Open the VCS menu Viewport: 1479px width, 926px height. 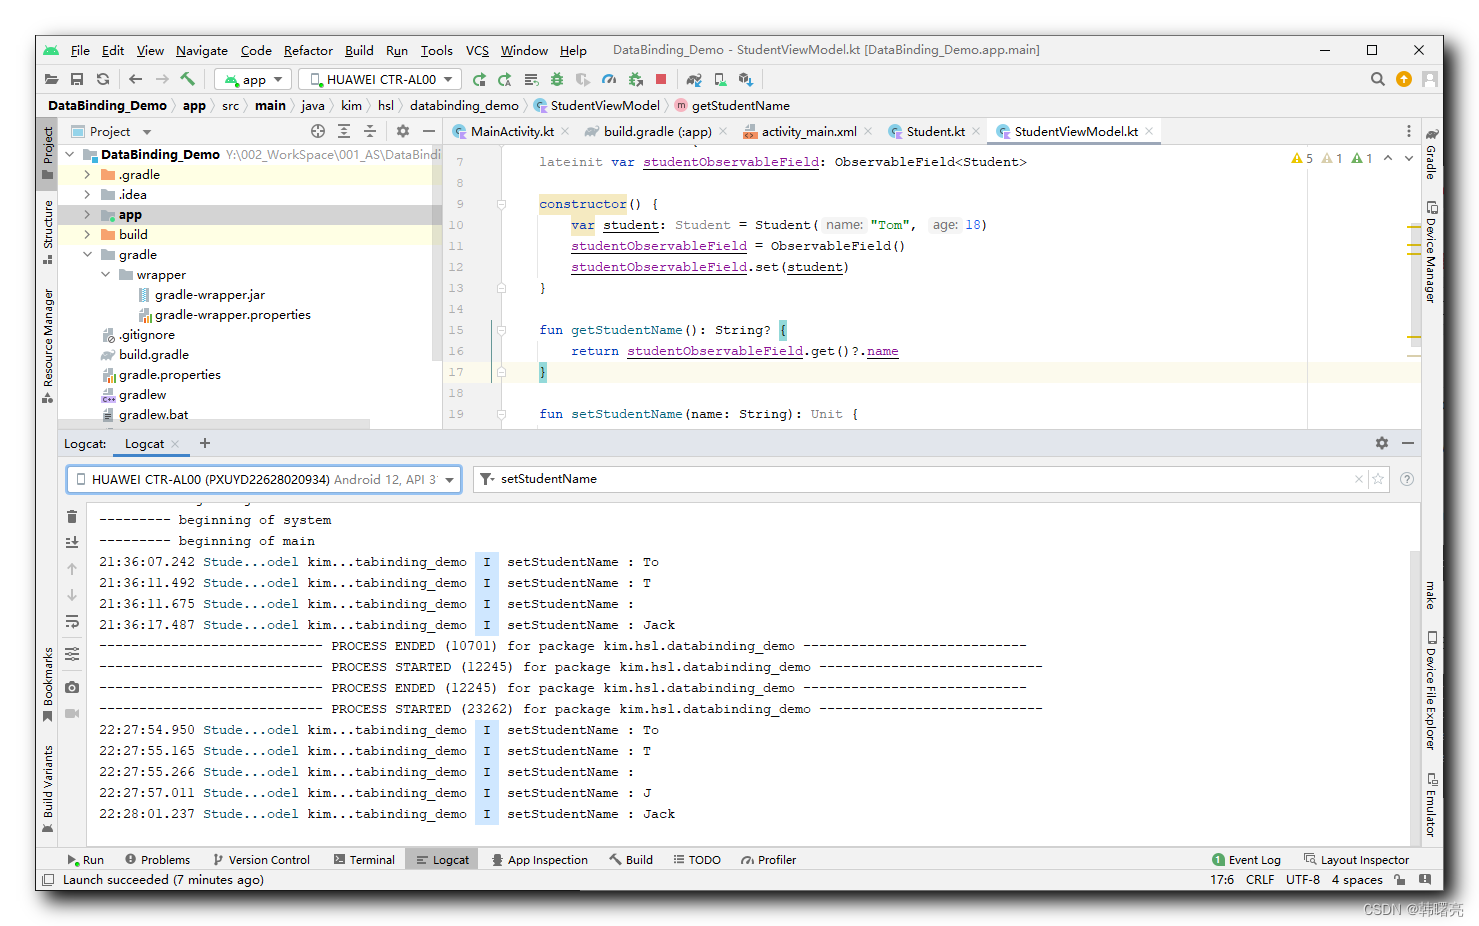pyautogui.click(x=477, y=50)
